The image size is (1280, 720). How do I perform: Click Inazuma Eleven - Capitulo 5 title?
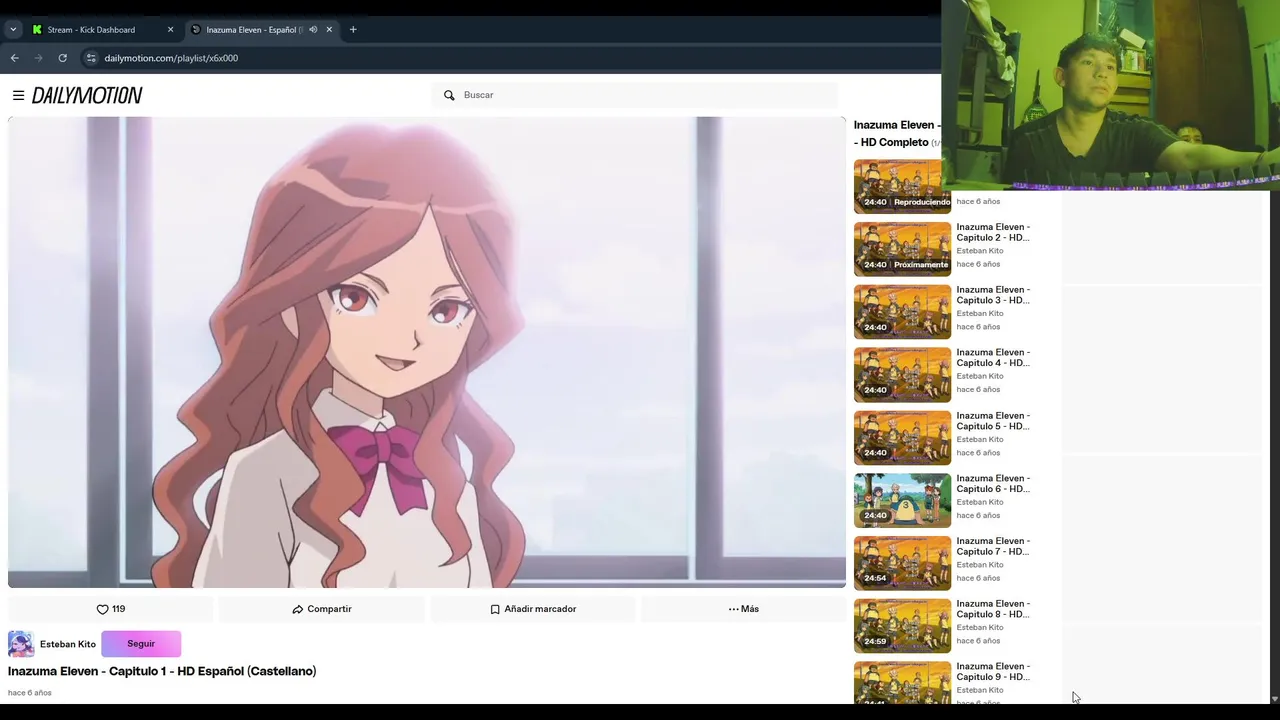pyautogui.click(x=993, y=421)
